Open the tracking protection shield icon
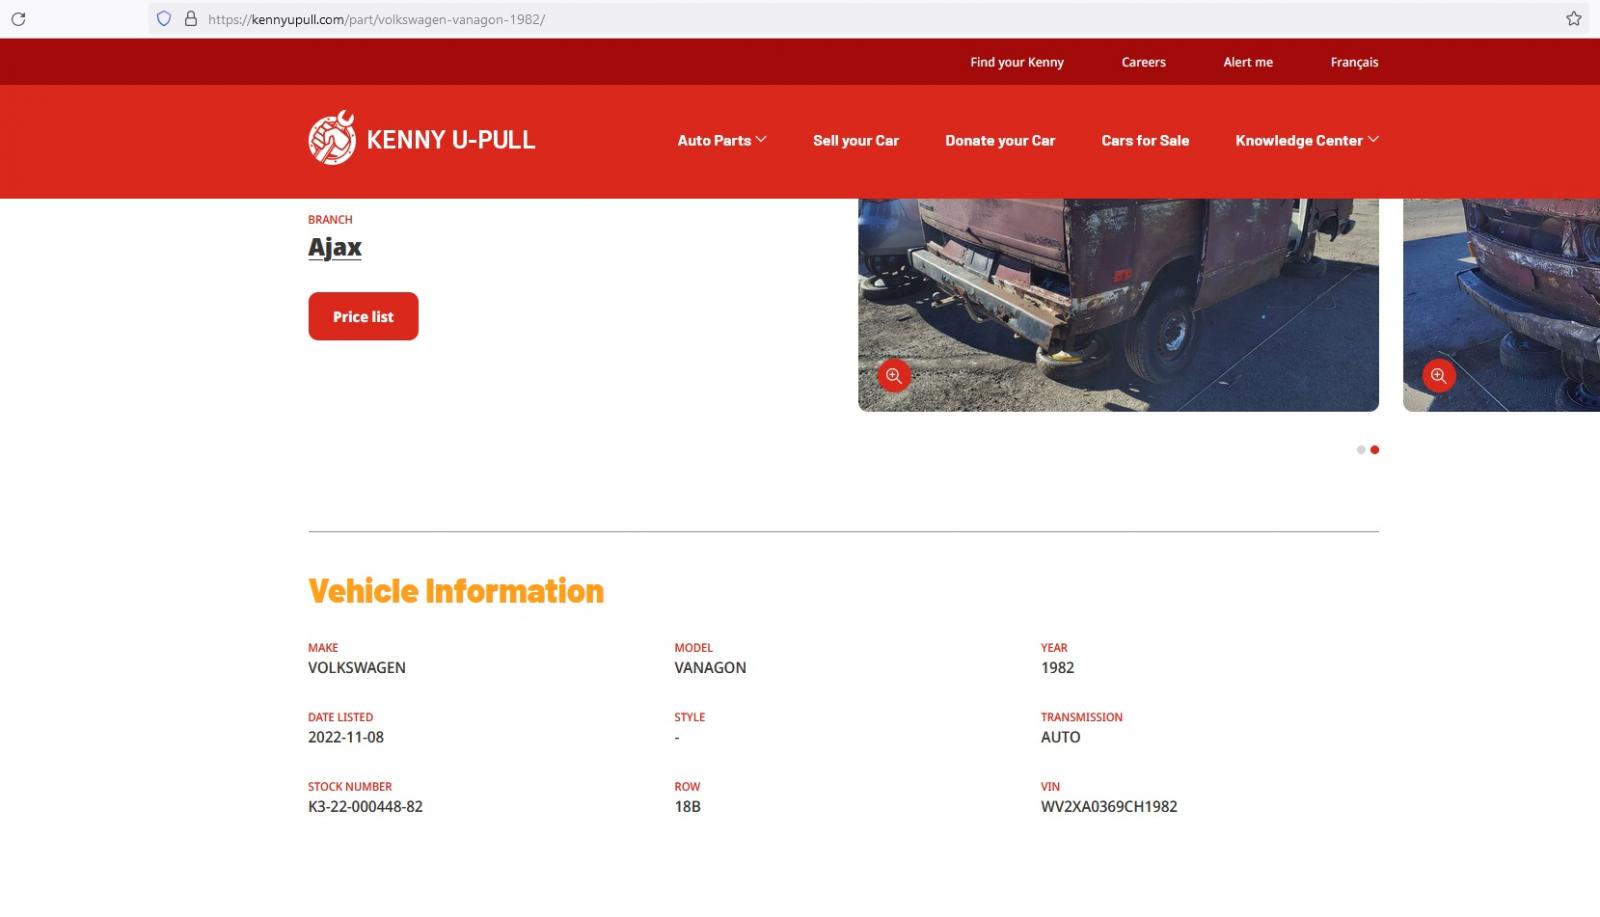The width and height of the screenshot is (1600, 917). coord(164,19)
